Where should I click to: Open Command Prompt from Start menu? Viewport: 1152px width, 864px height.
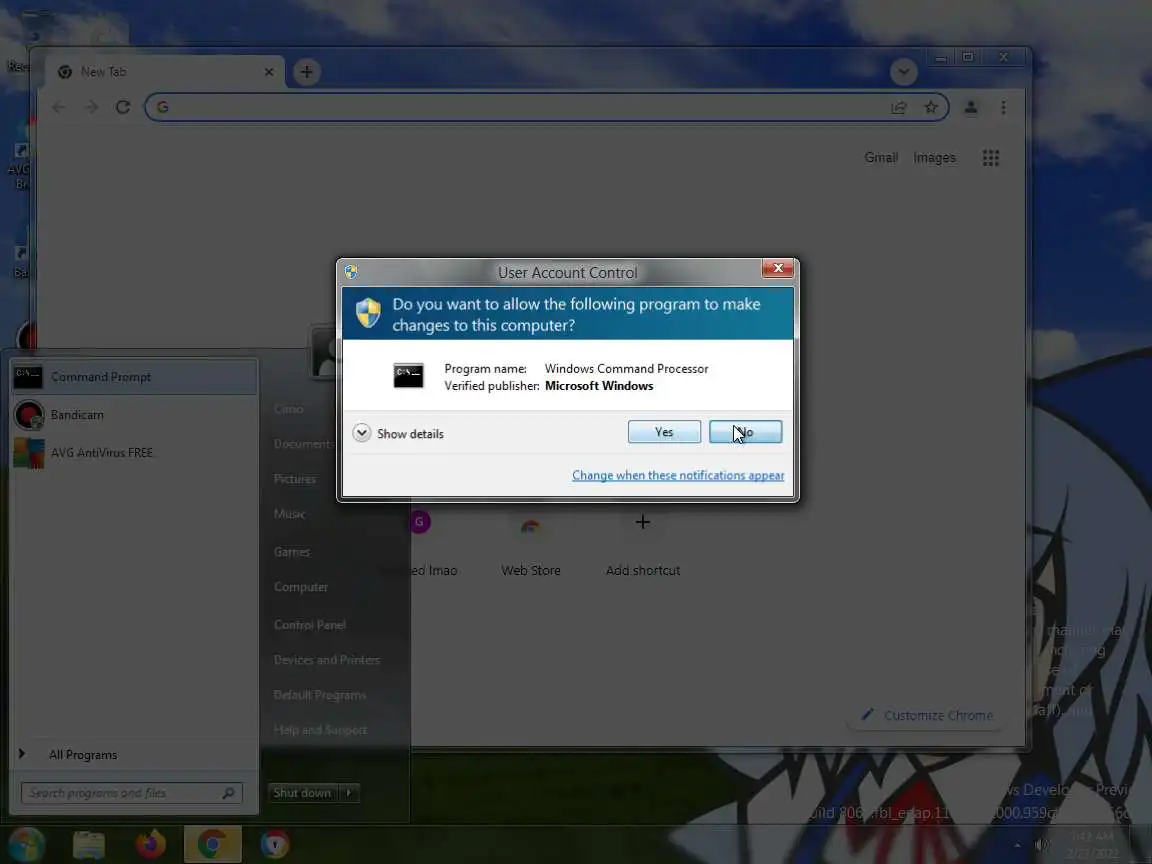click(134, 377)
